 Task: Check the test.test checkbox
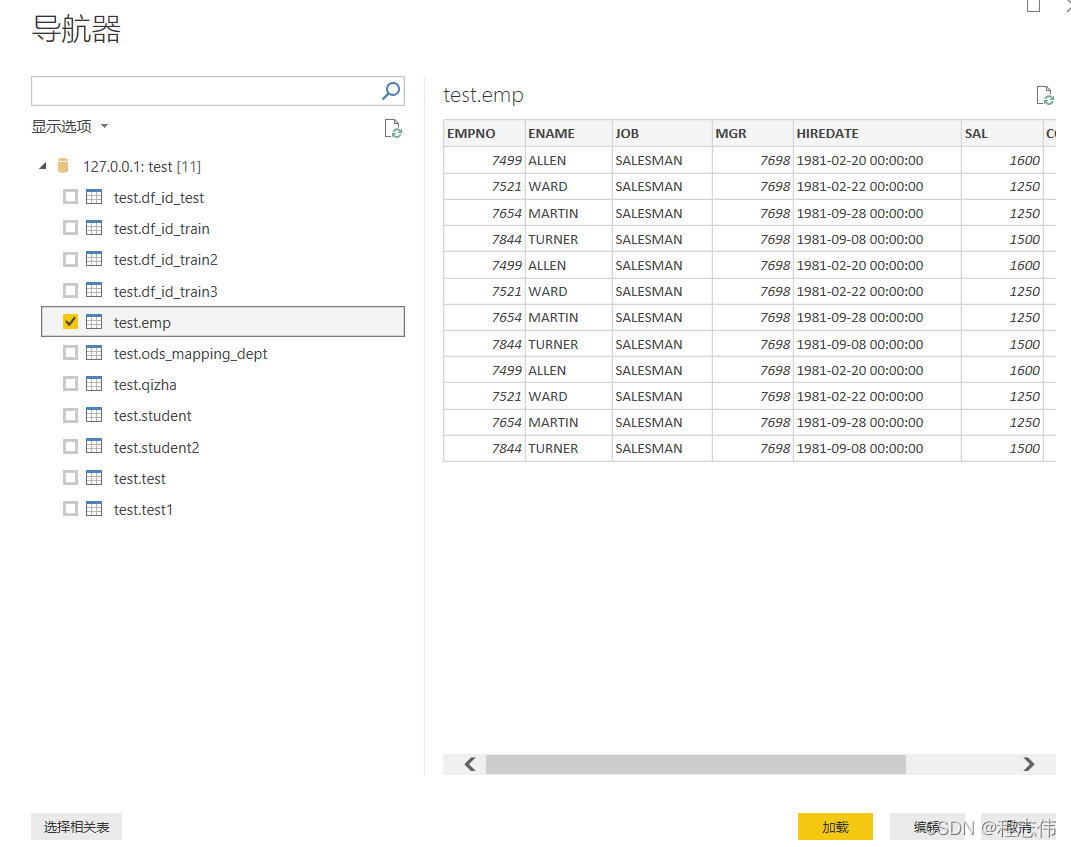pos(70,478)
